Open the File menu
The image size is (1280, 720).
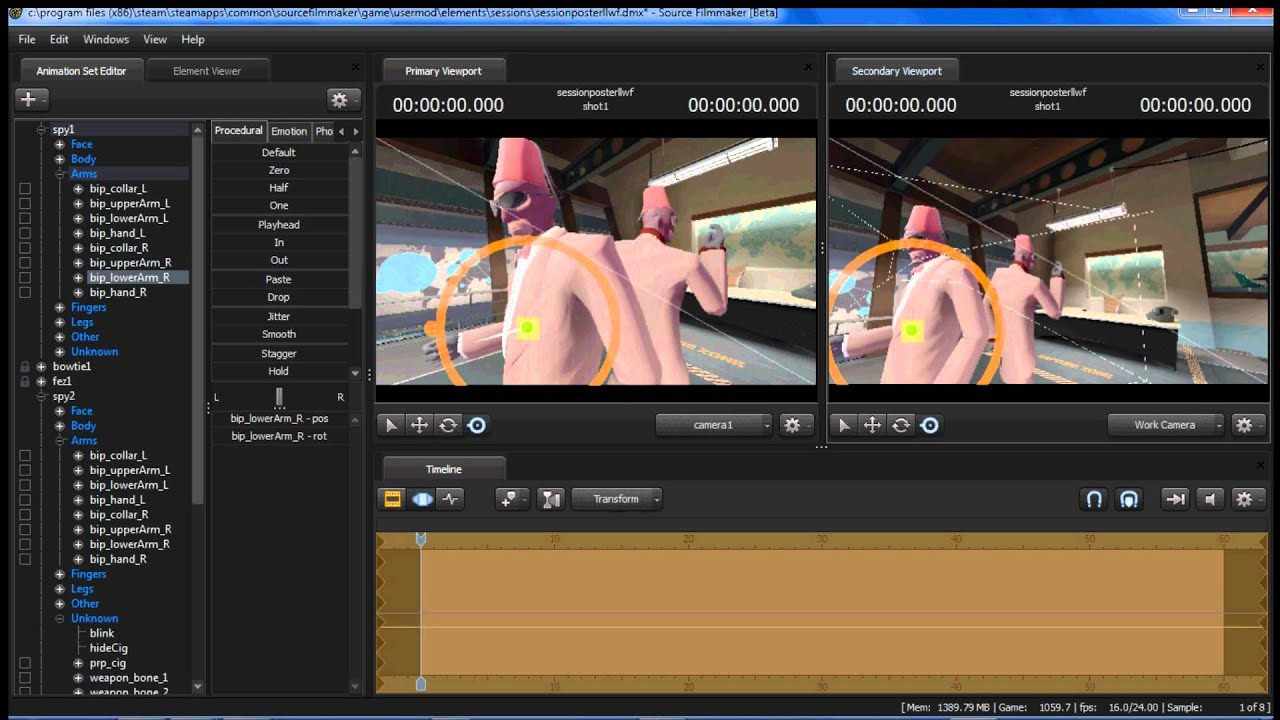[27, 39]
